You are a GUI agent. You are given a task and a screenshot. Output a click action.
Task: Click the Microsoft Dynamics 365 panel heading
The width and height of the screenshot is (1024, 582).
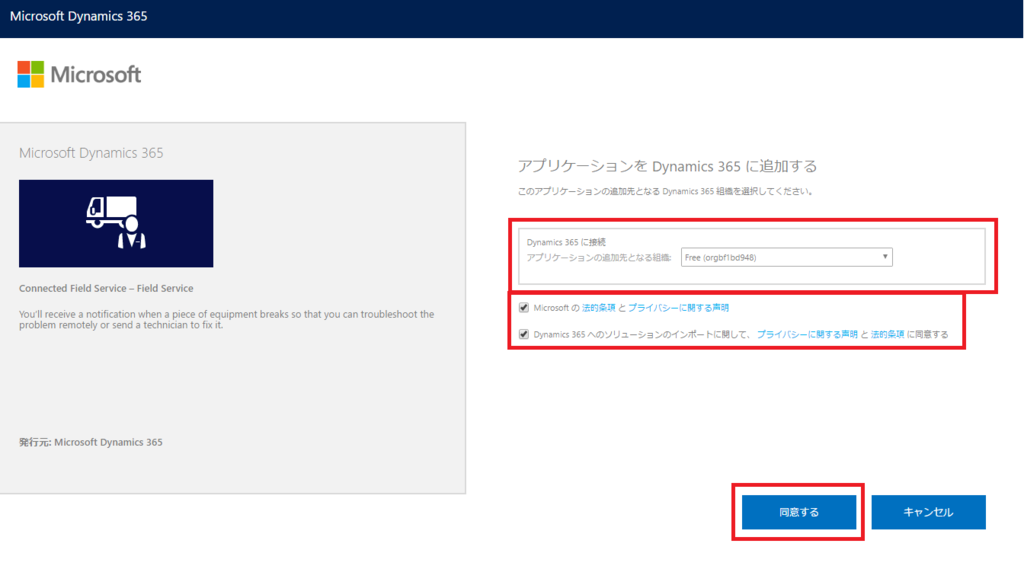point(91,153)
